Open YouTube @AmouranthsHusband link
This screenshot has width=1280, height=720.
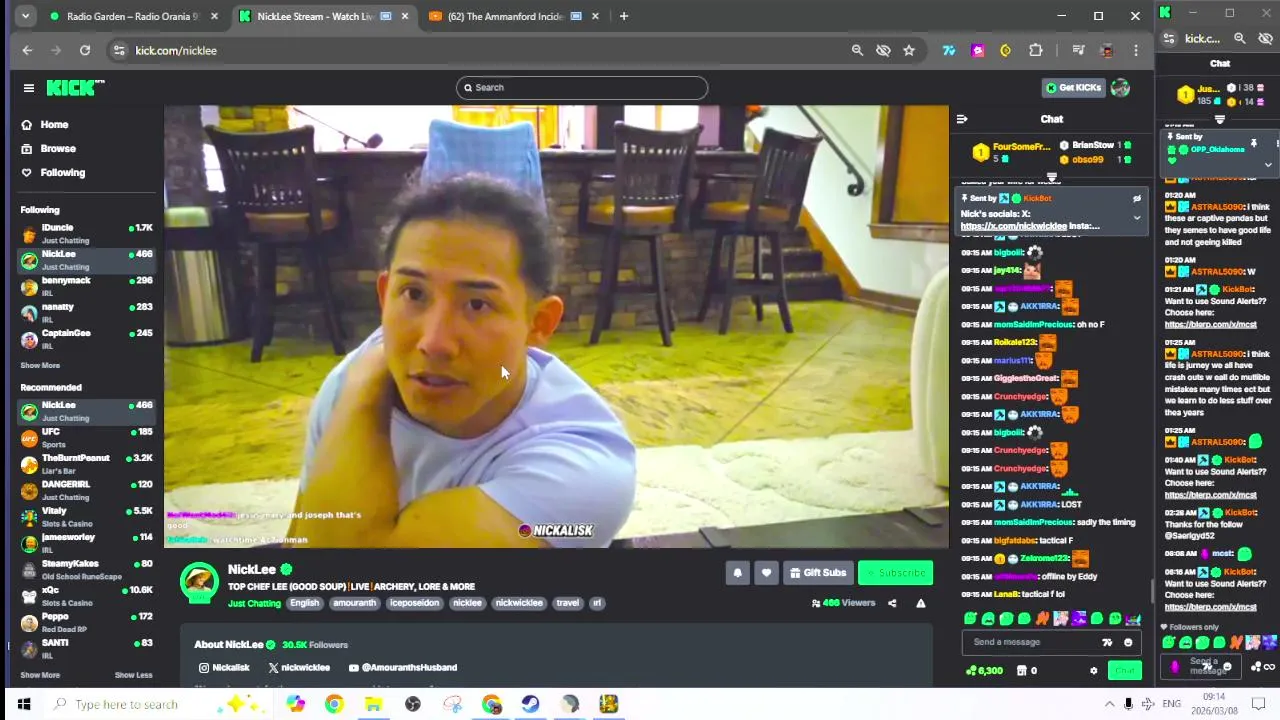(x=403, y=667)
